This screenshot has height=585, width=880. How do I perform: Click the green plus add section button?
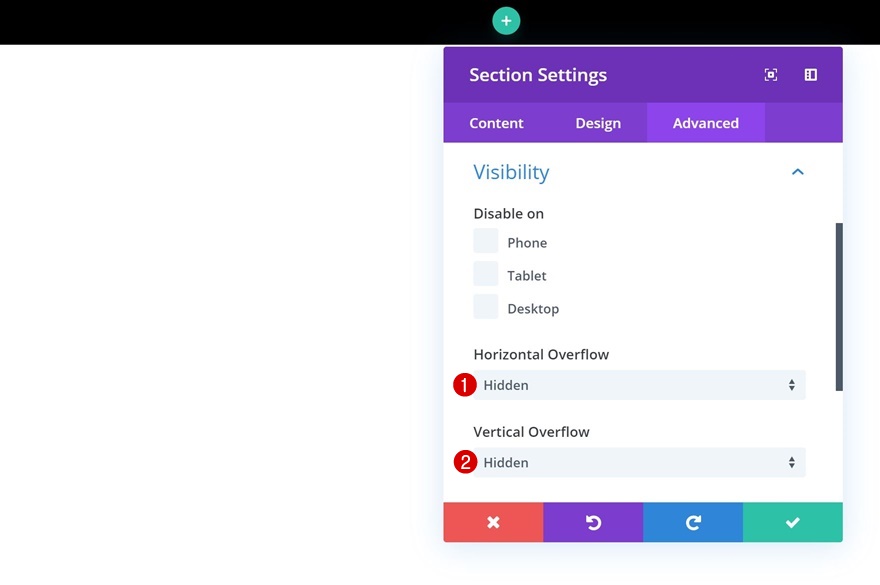[x=506, y=20]
